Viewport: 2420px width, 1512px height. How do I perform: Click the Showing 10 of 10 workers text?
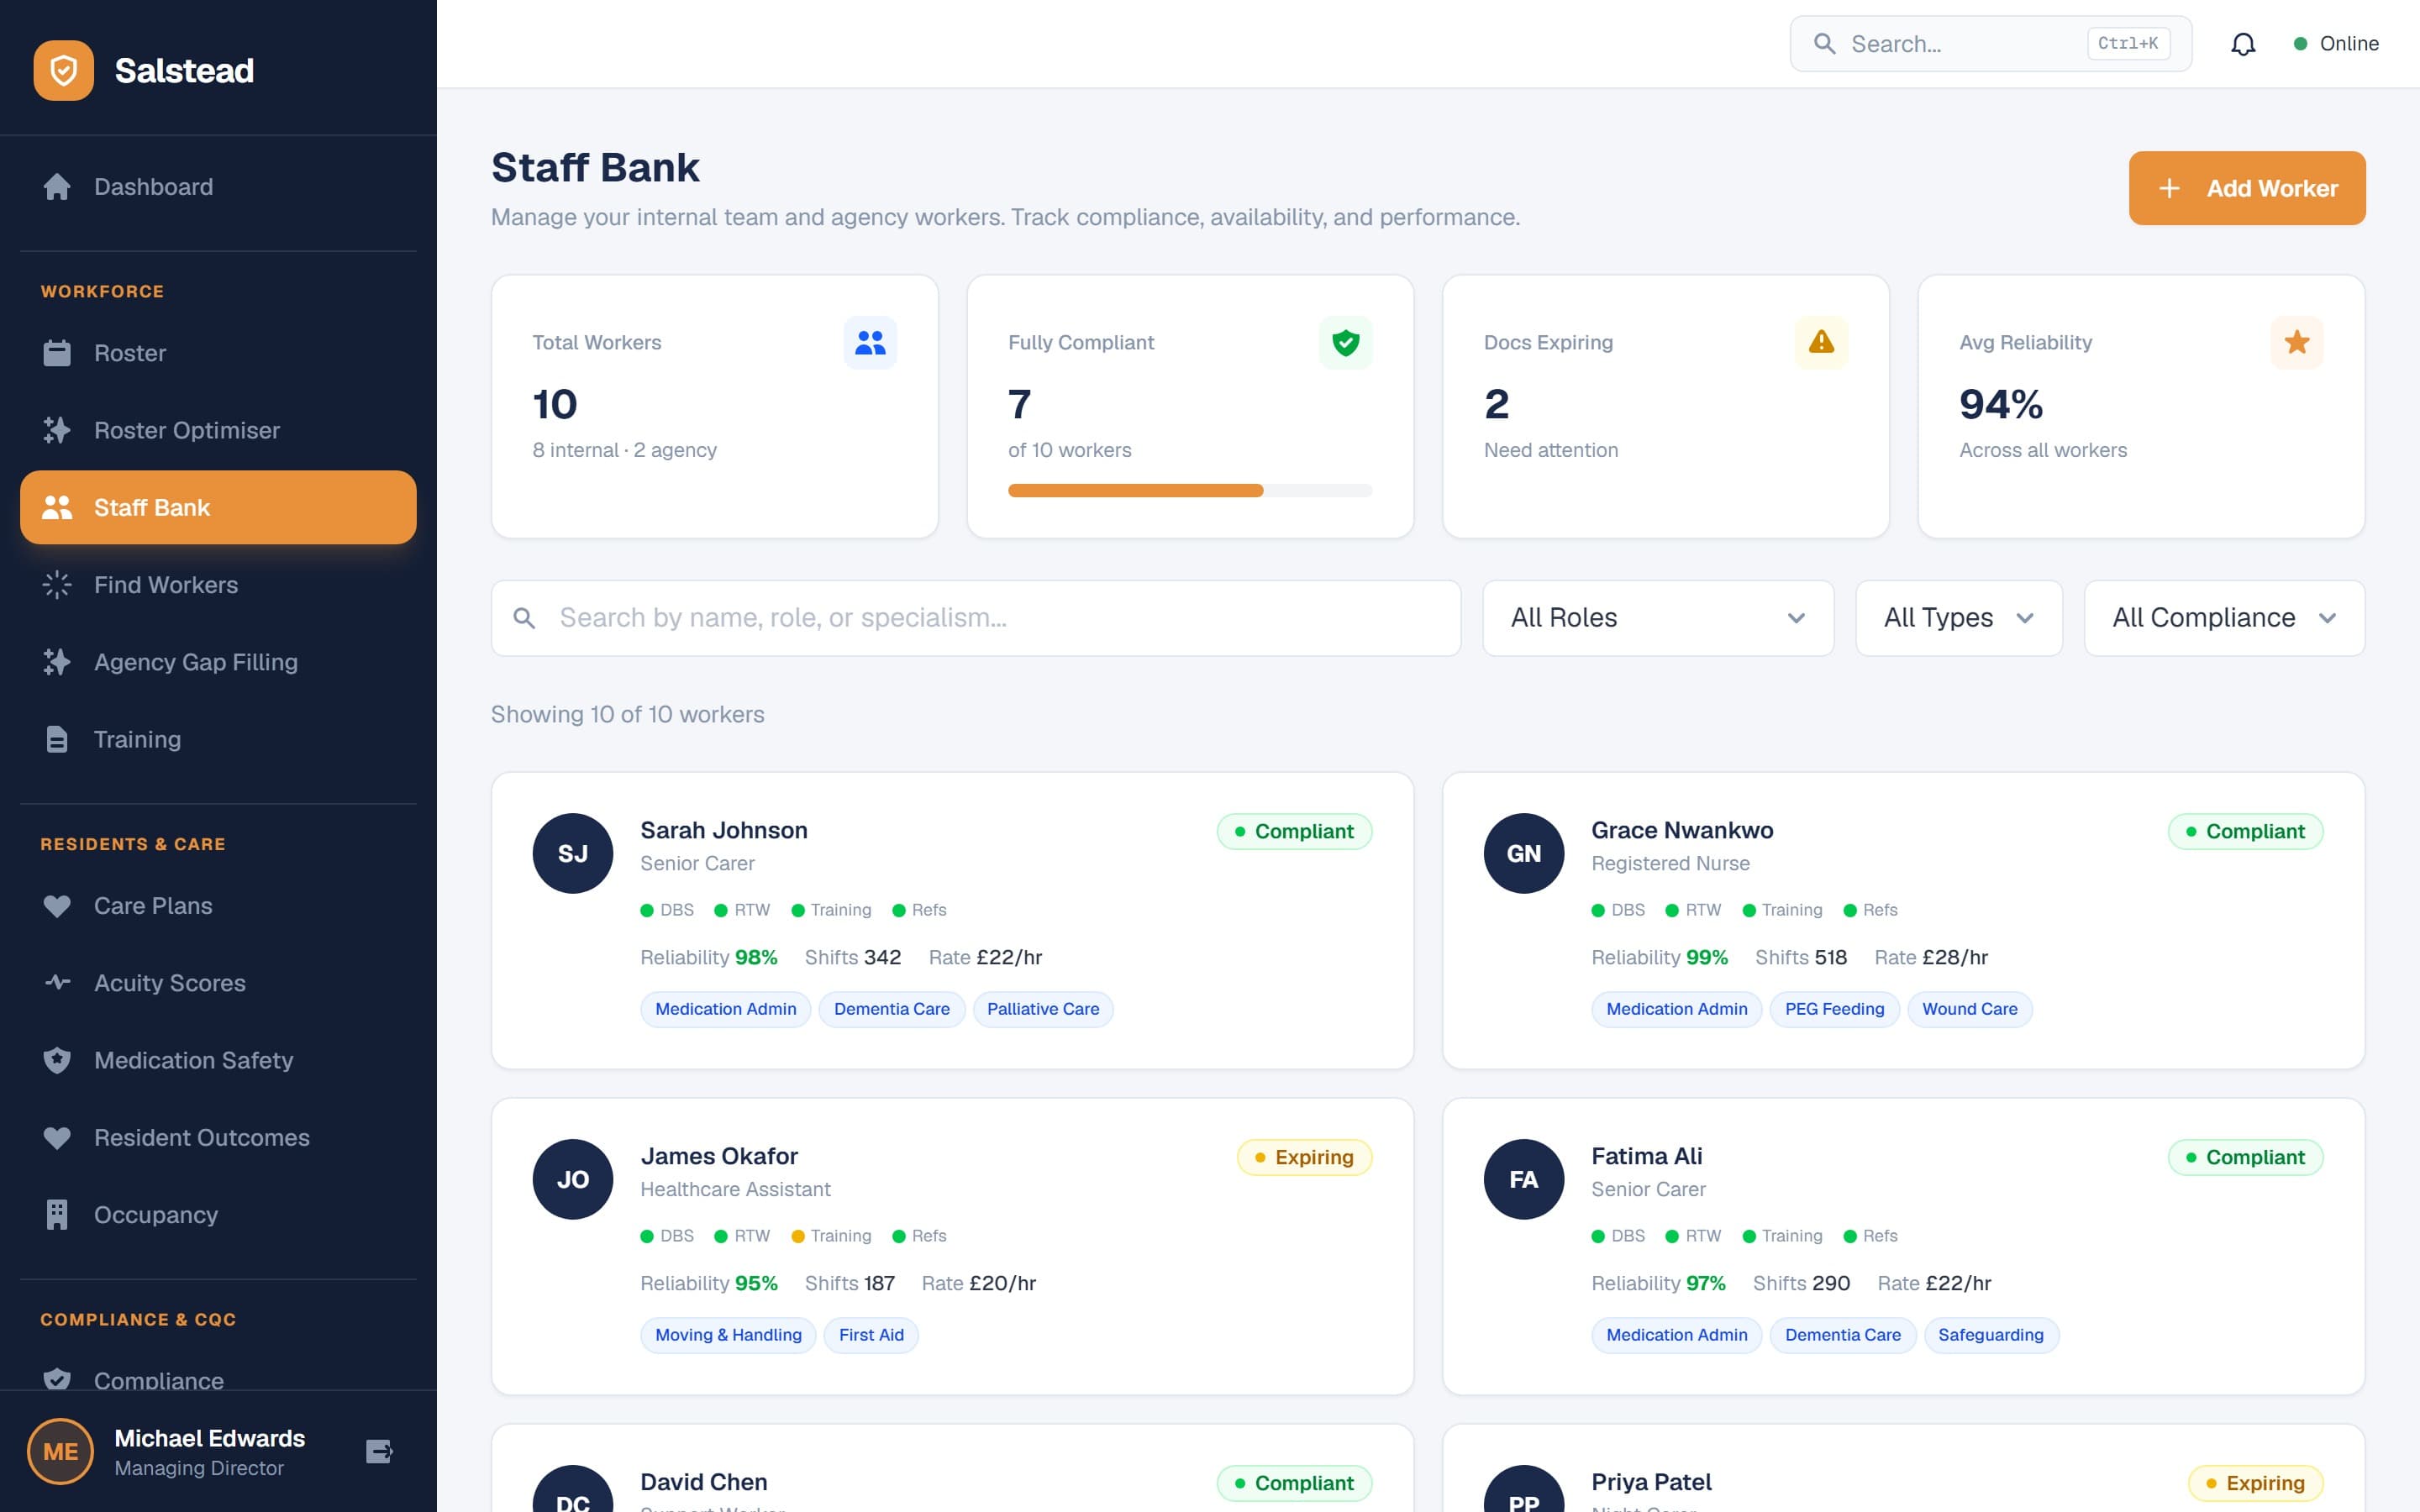point(627,714)
